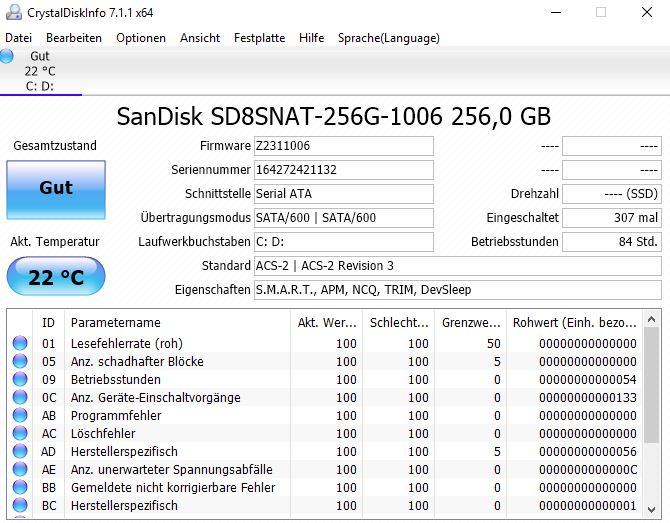Open the Bearbeiten menu
This screenshot has width=670, height=523.
pyautogui.click(x=74, y=38)
